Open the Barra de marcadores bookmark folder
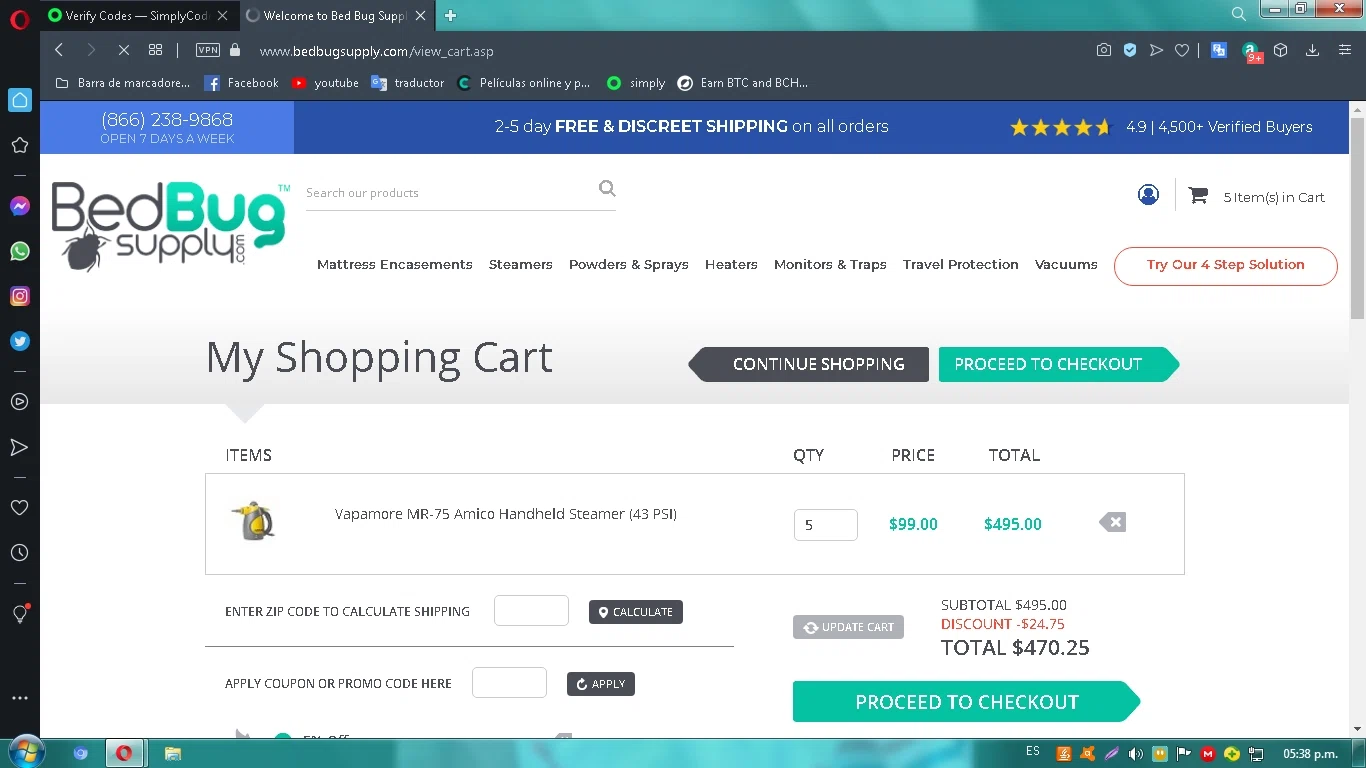The height and width of the screenshot is (768, 1366). [123, 83]
